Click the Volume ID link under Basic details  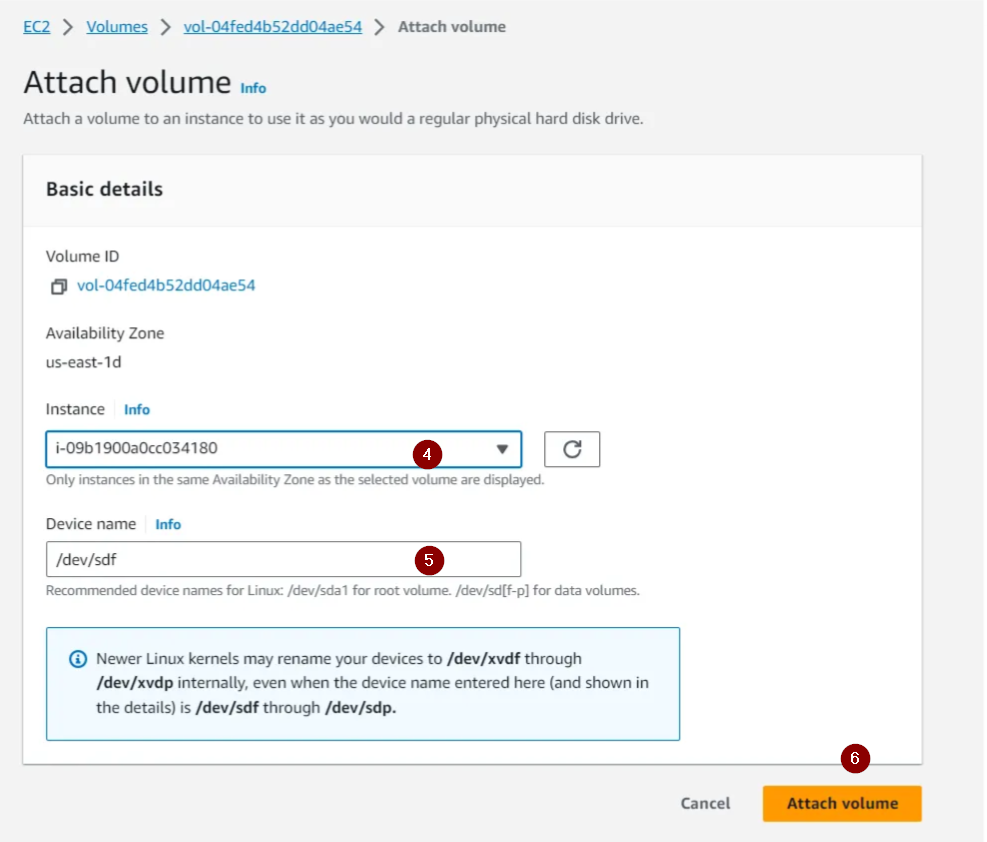point(166,285)
